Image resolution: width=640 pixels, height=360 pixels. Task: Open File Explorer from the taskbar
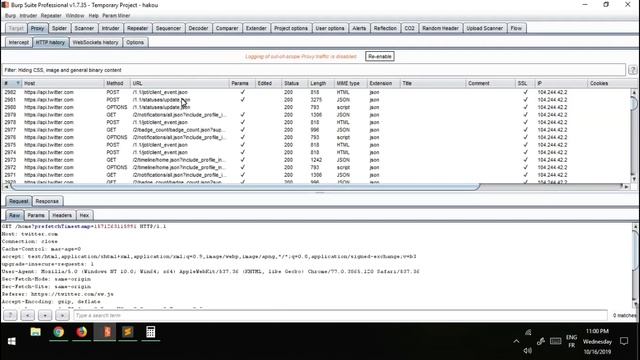click(x=36, y=332)
